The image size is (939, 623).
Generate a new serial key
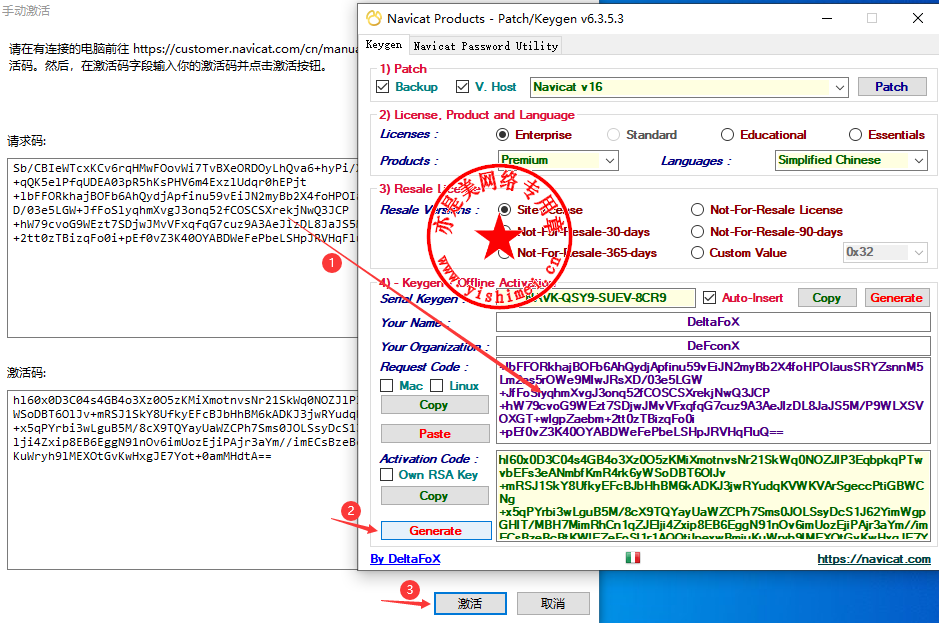(896, 298)
